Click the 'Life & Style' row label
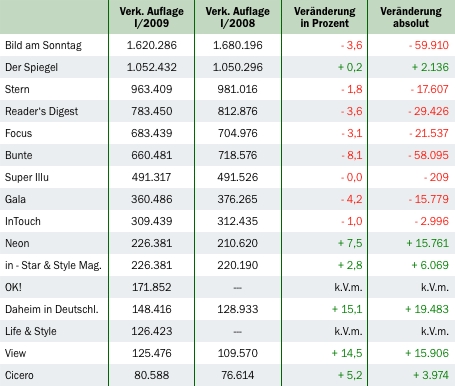 point(31,331)
